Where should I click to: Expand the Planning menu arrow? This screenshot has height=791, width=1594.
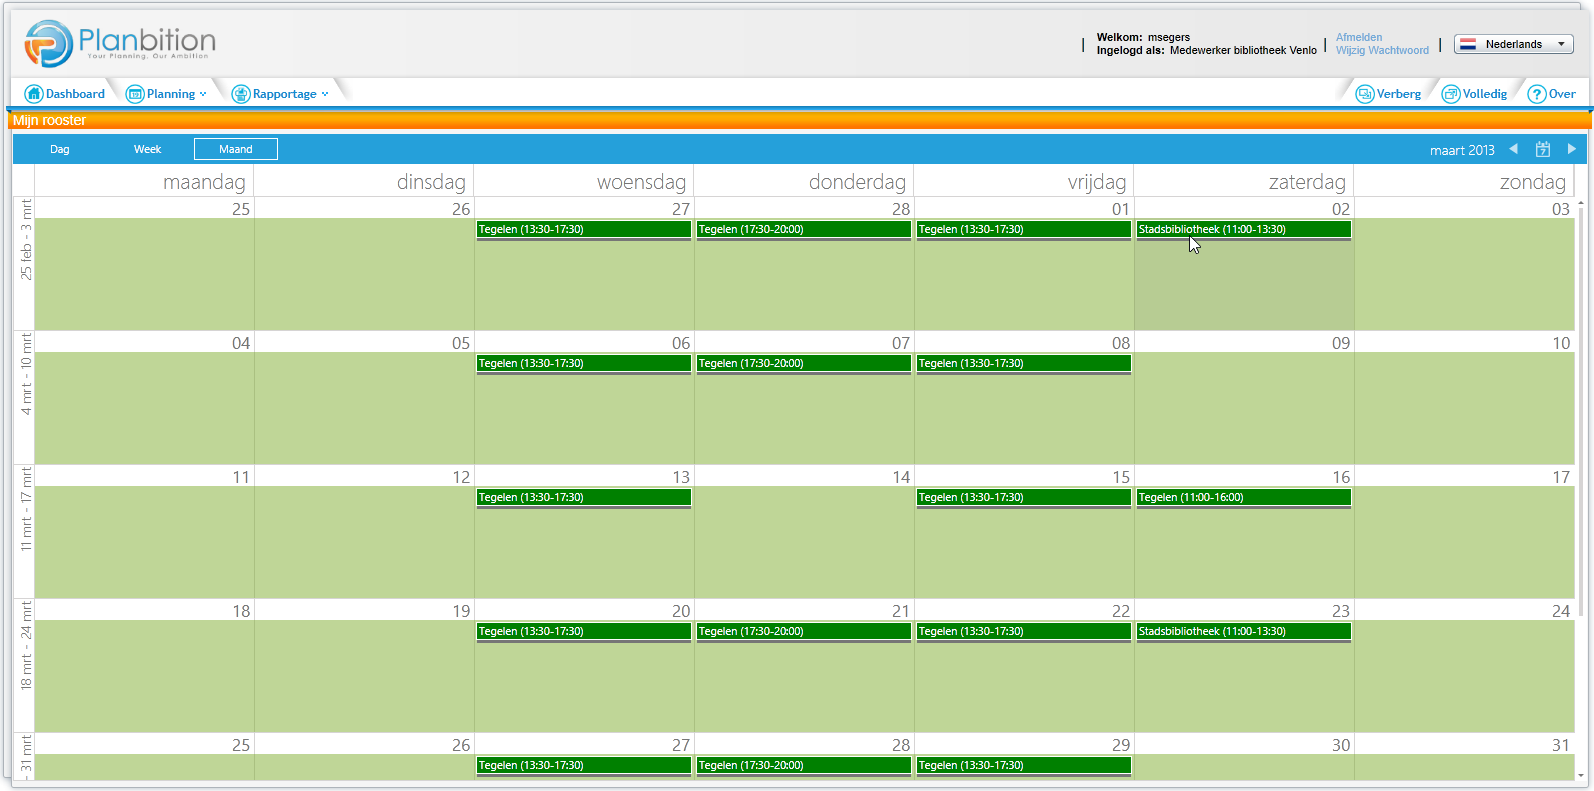tap(203, 94)
